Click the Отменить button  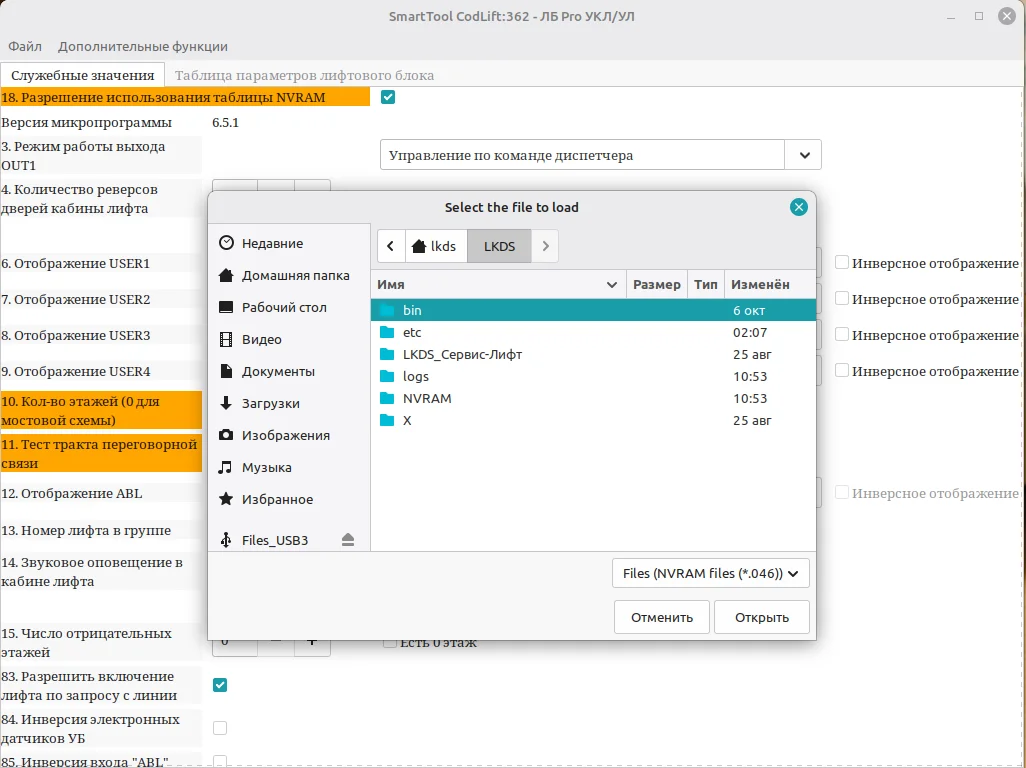(x=662, y=618)
